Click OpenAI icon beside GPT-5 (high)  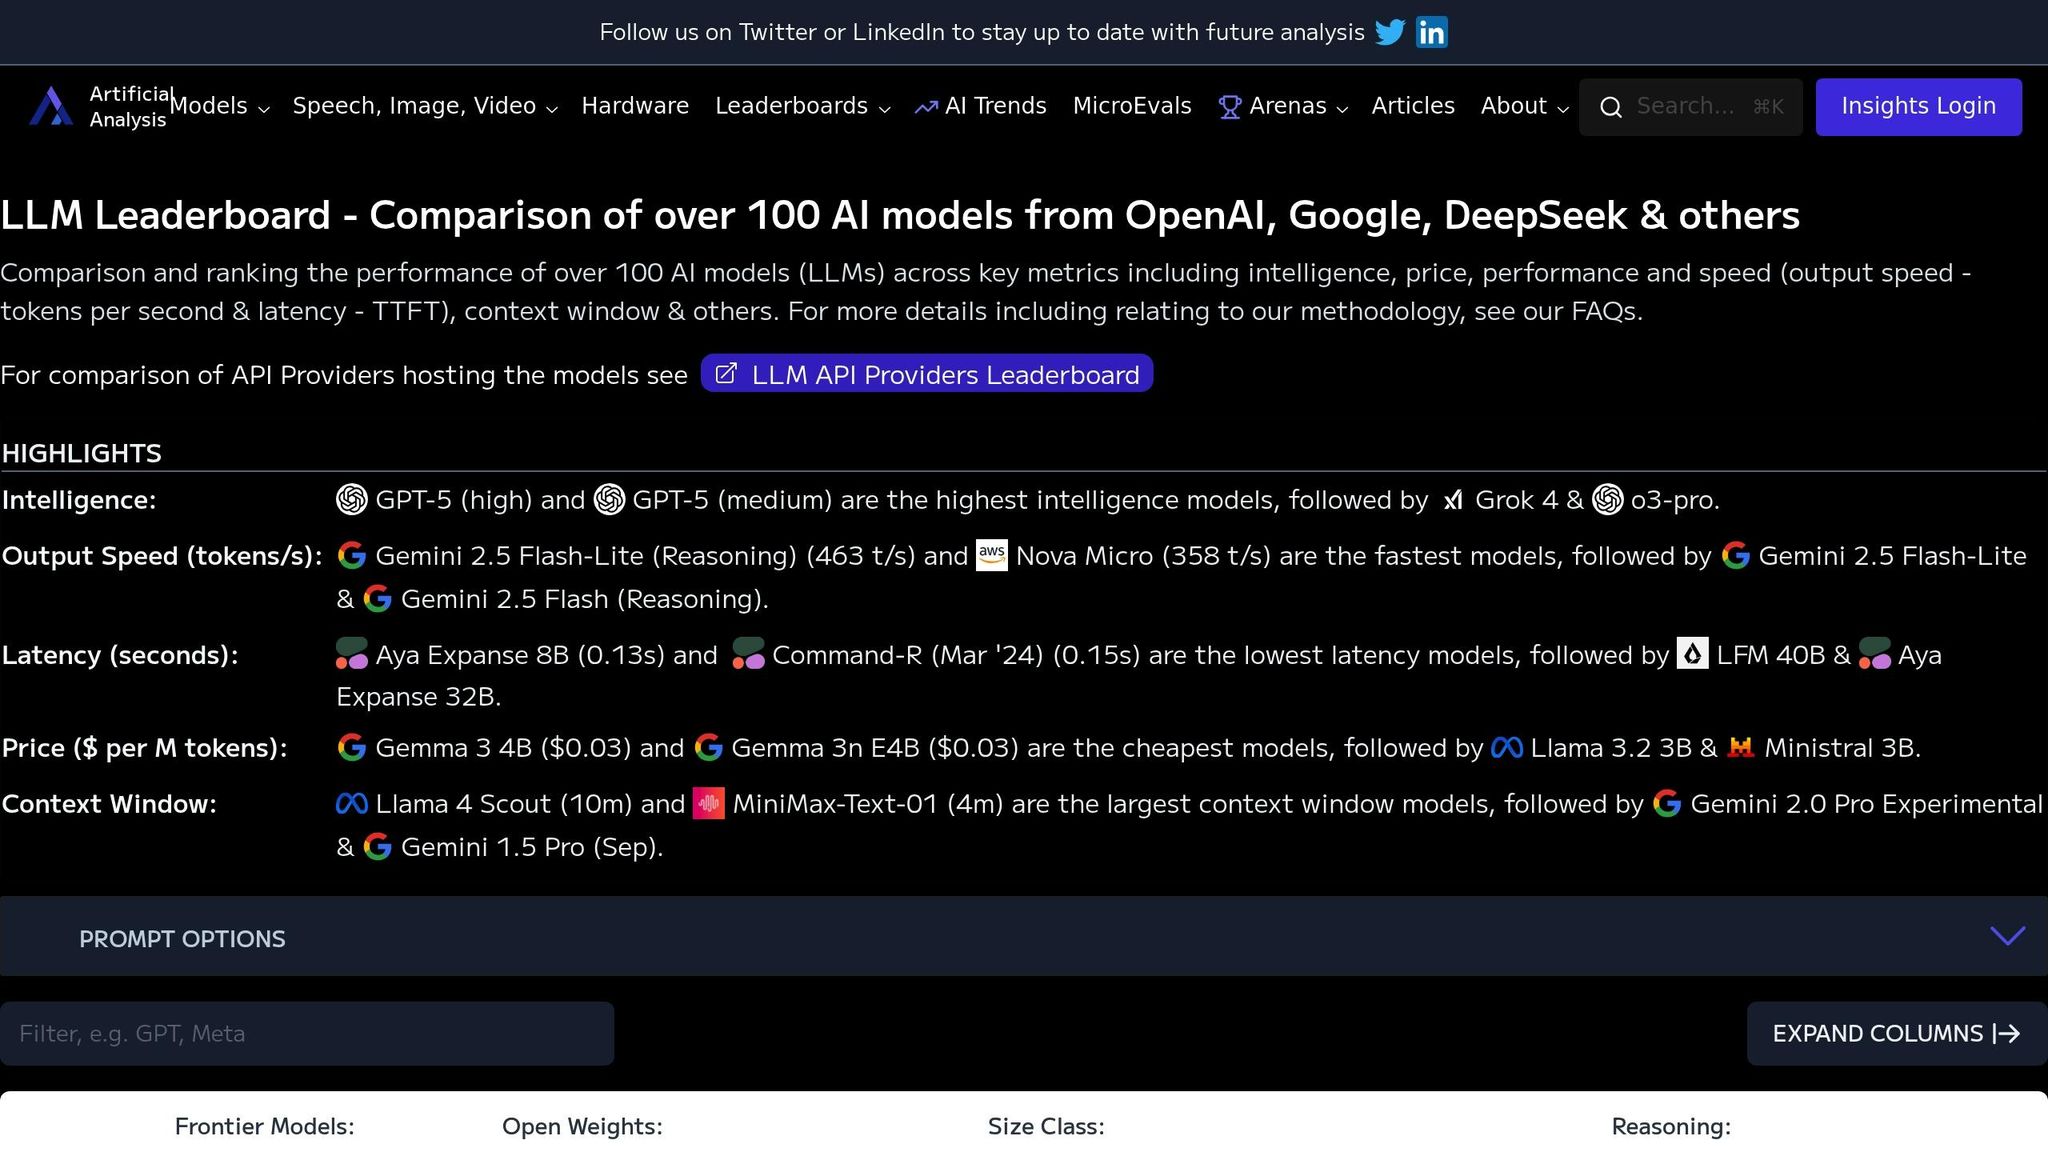click(x=351, y=499)
